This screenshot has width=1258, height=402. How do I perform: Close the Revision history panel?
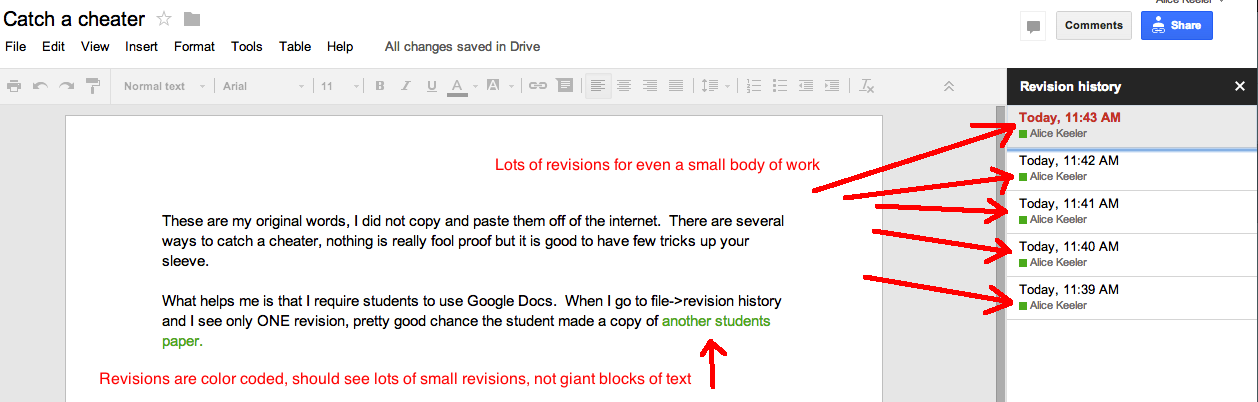tap(1239, 86)
